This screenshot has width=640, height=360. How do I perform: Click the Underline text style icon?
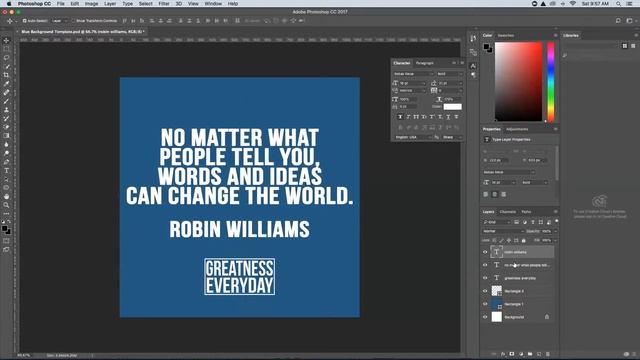[448, 117]
